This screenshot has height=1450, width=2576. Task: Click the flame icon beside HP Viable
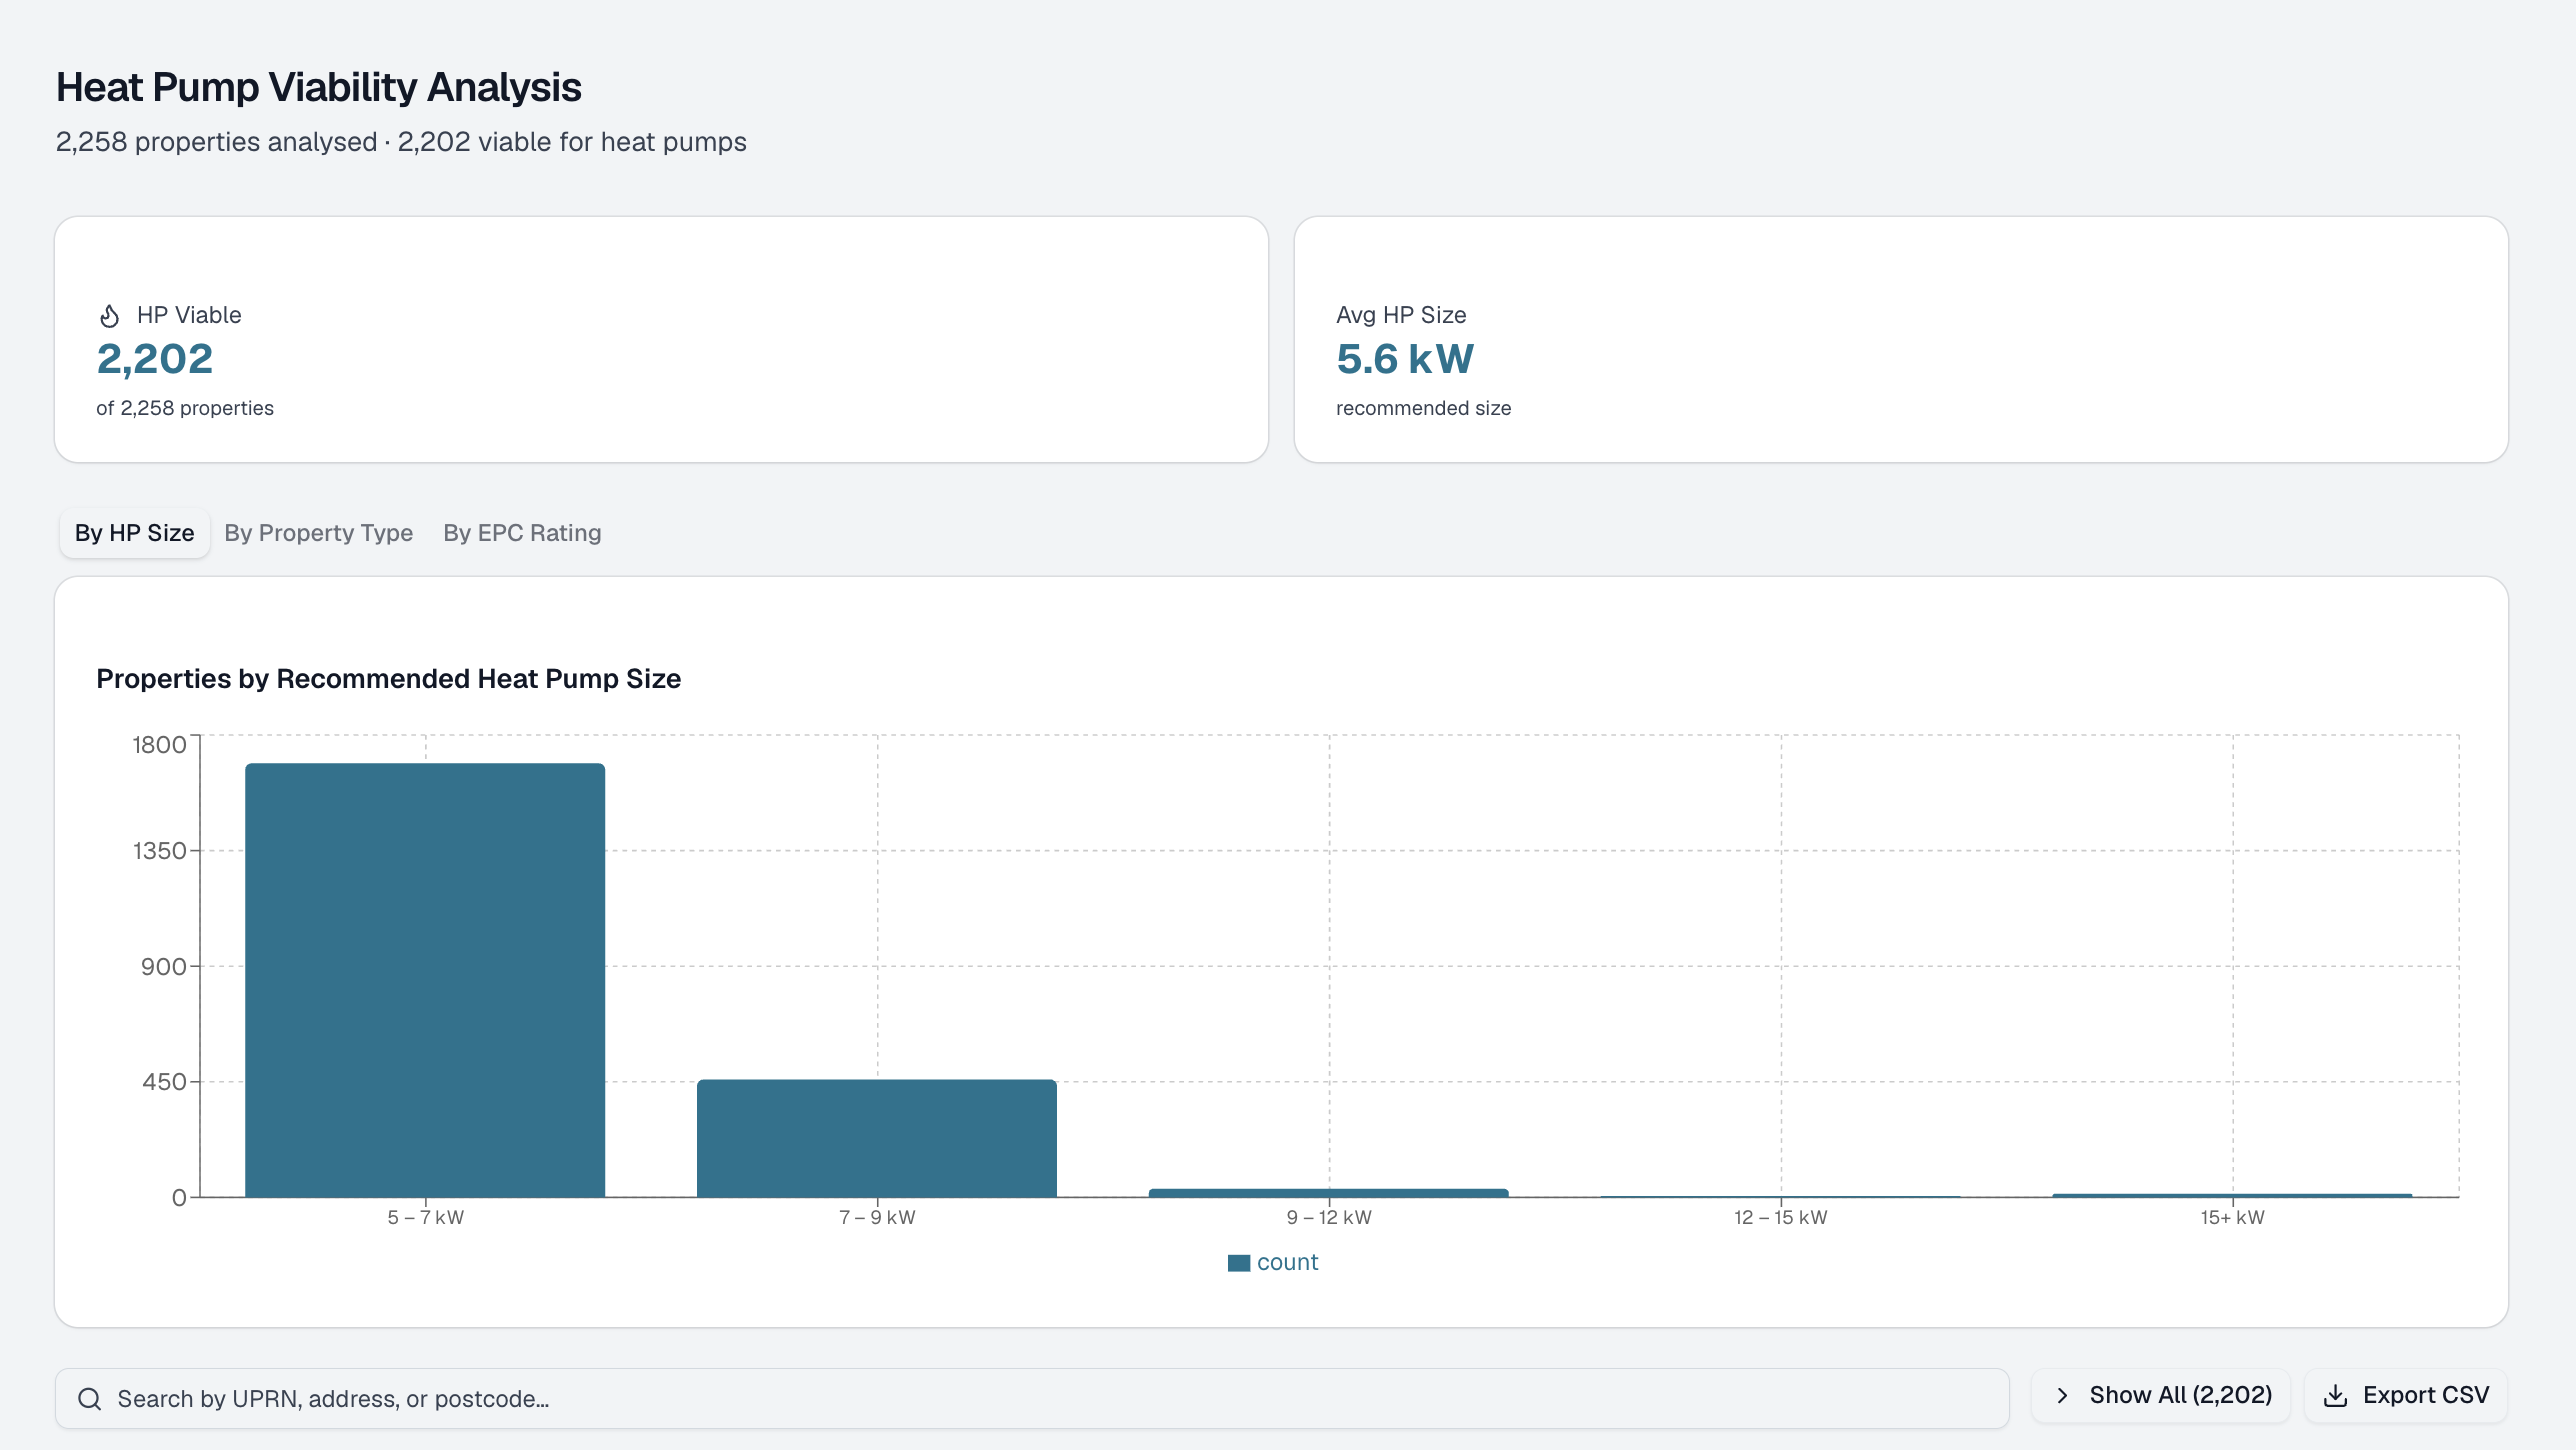coord(110,316)
